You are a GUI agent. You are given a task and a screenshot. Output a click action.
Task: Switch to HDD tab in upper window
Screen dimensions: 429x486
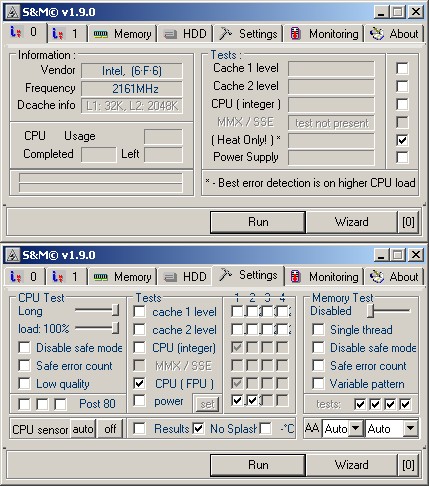[185, 34]
